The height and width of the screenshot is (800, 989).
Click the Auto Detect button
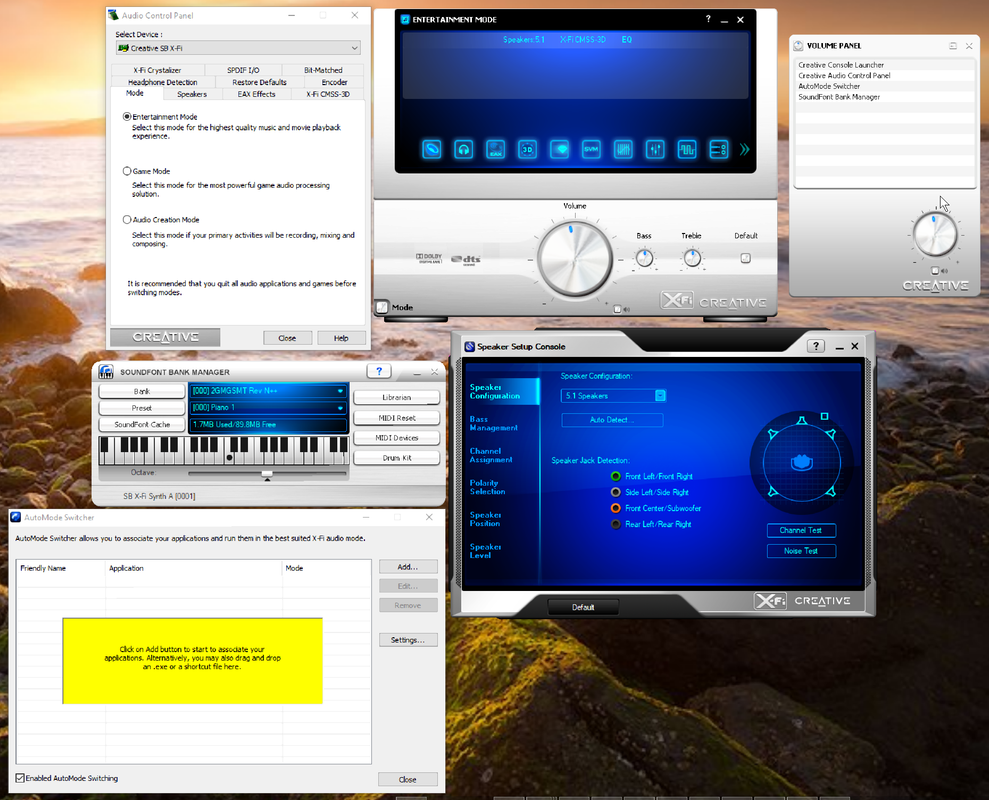tap(612, 420)
